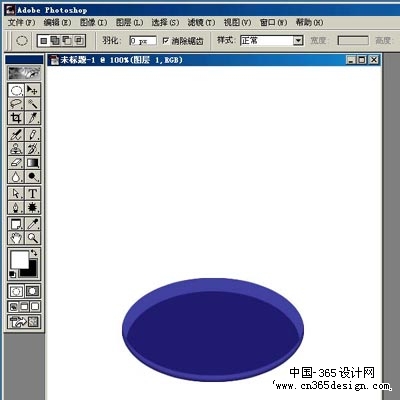Swap foreground and background colors arrow
Viewport: 400px width, 400px height.
point(34,253)
